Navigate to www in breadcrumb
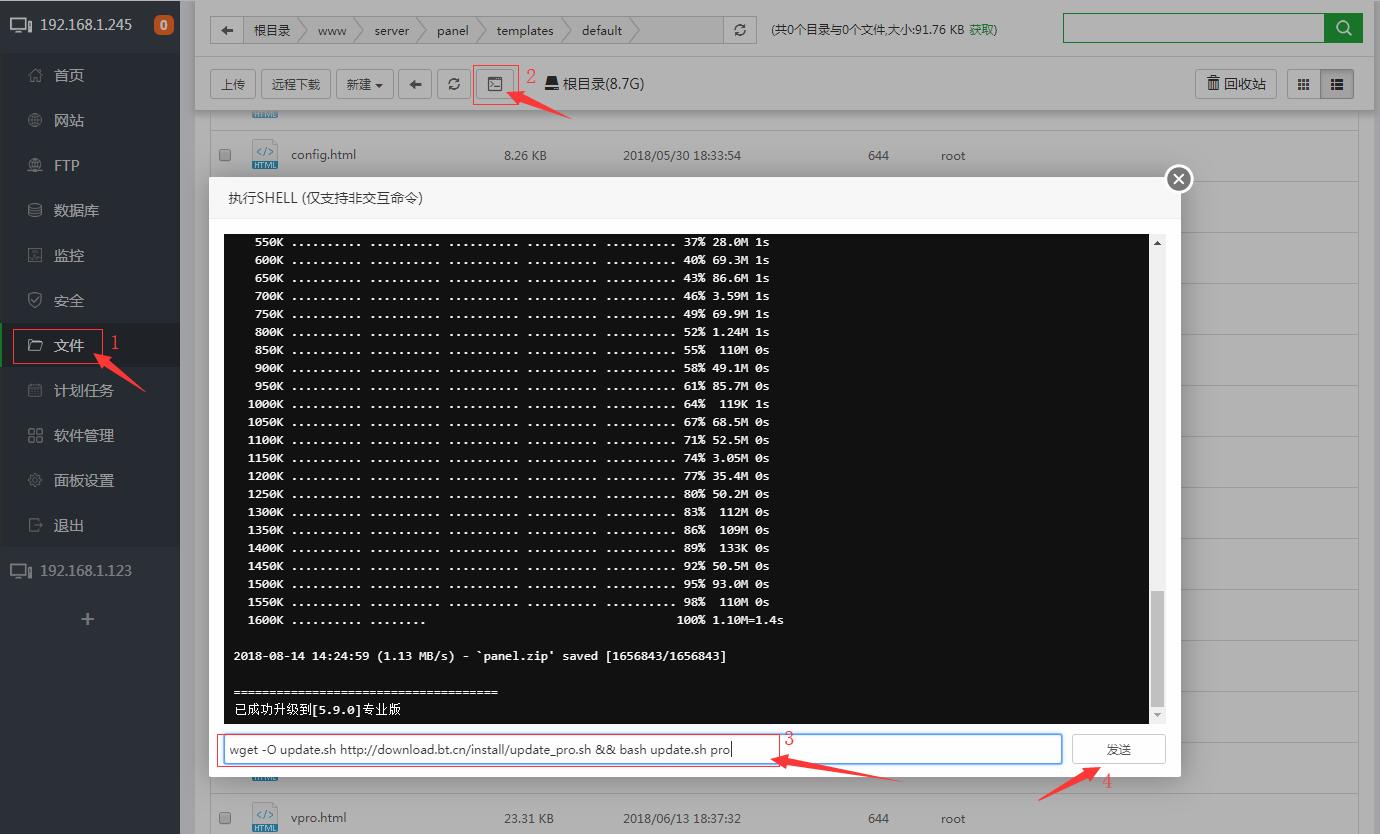This screenshot has height=834, width=1380. (332, 30)
